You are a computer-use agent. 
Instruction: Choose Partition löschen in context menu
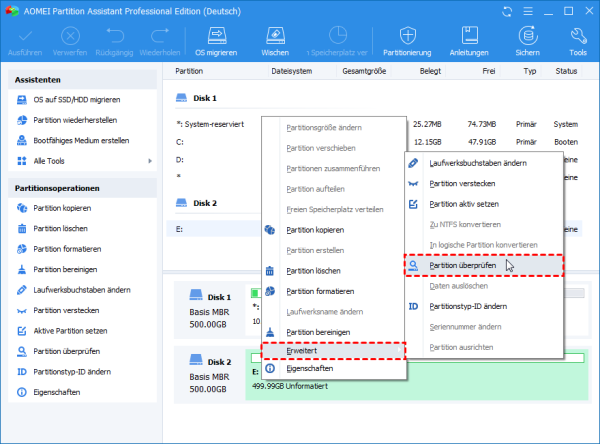333,271
